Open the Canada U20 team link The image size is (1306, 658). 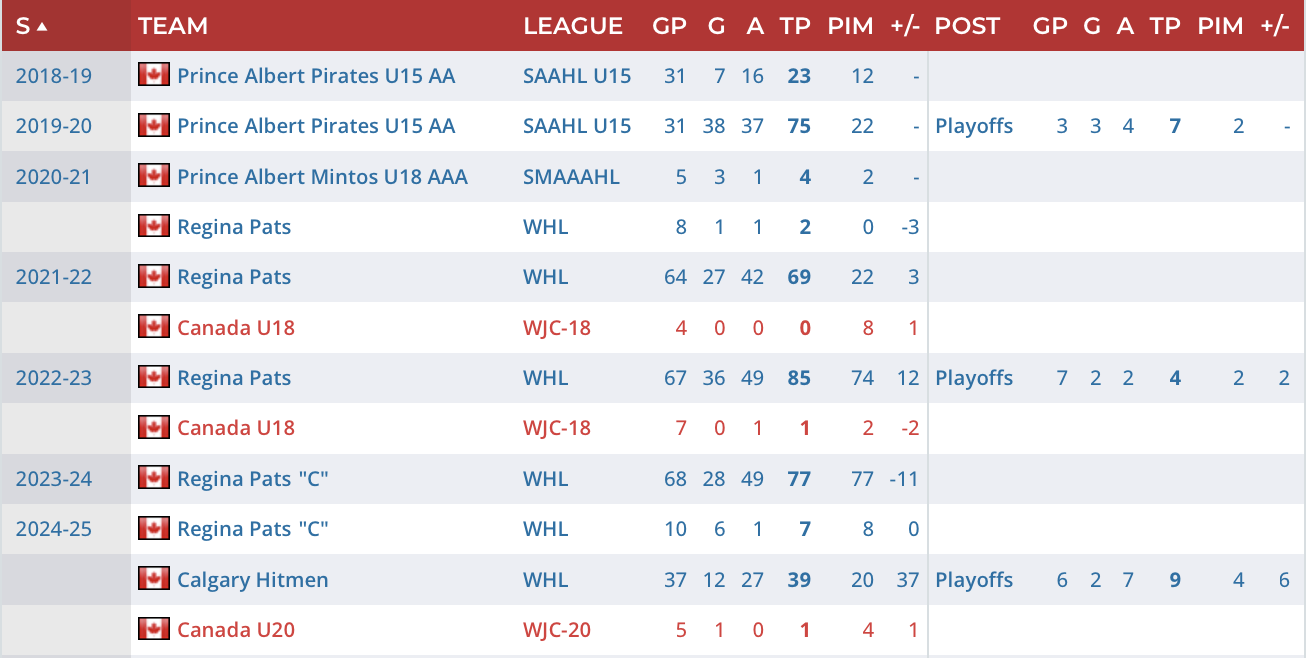click(x=236, y=630)
